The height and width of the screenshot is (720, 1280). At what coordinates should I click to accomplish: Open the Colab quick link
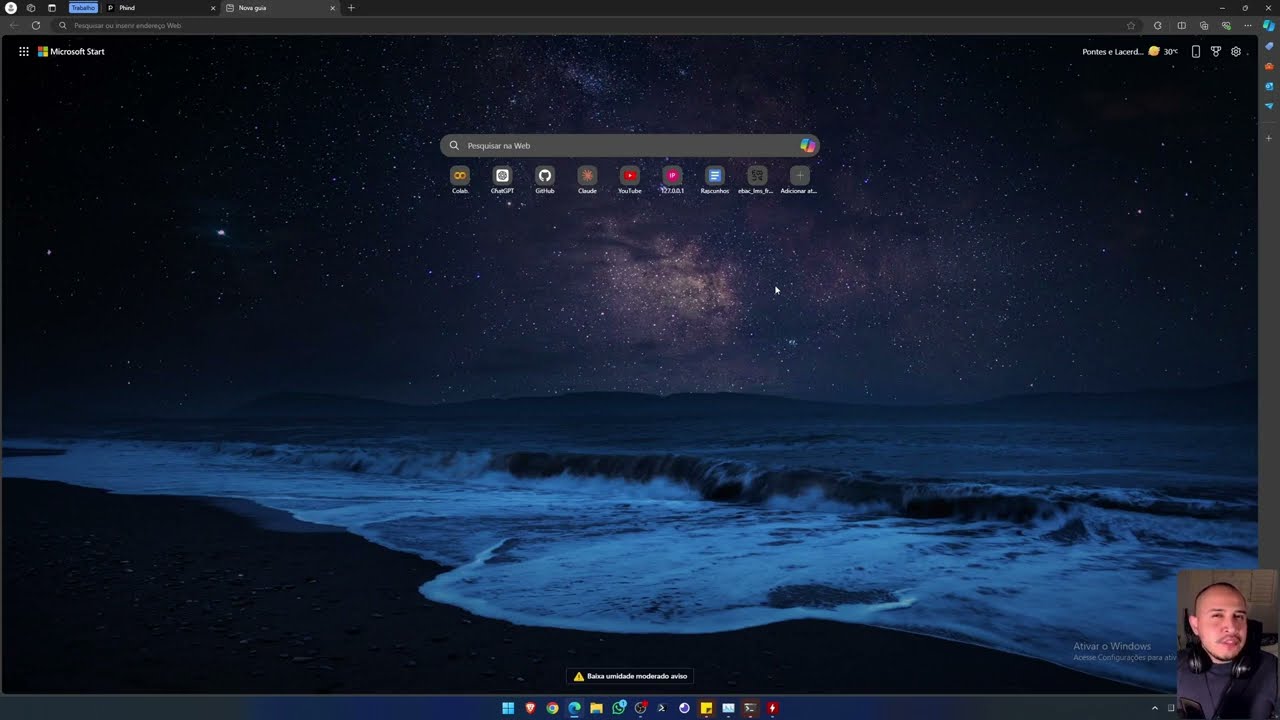tap(460, 180)
